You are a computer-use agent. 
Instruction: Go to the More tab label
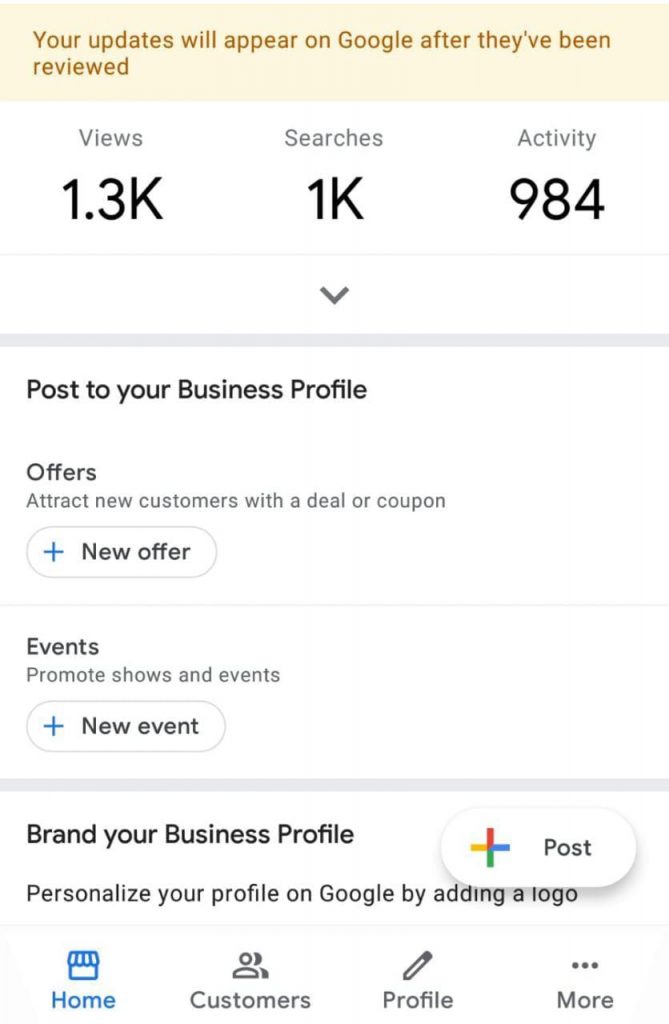pos(585,1000)
